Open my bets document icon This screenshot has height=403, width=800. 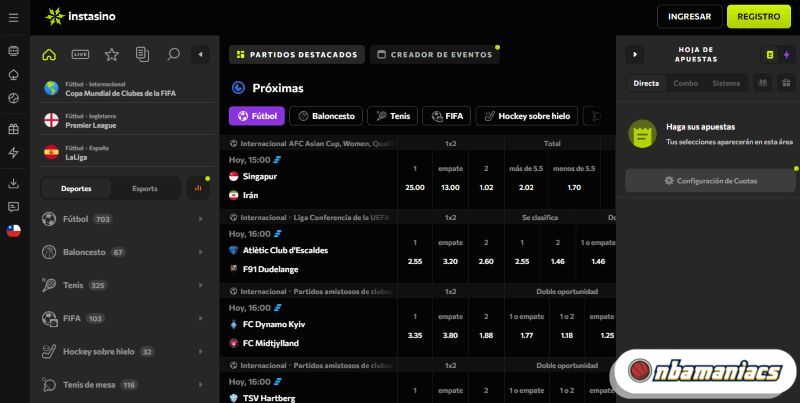[142, 55]
